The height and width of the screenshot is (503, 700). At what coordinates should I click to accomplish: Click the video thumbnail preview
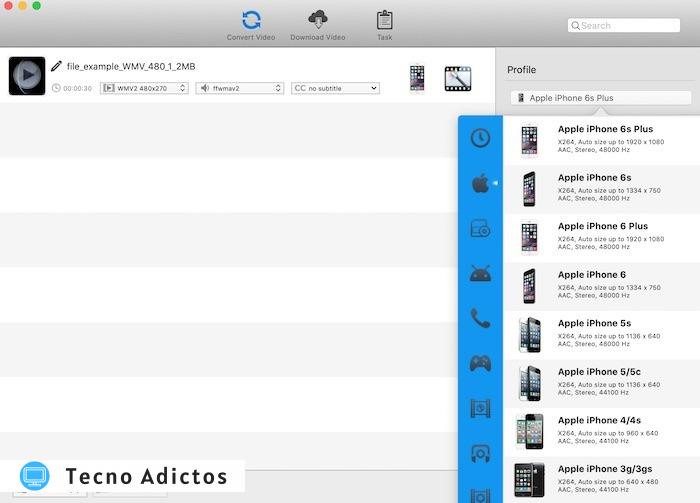click(27, 76)
